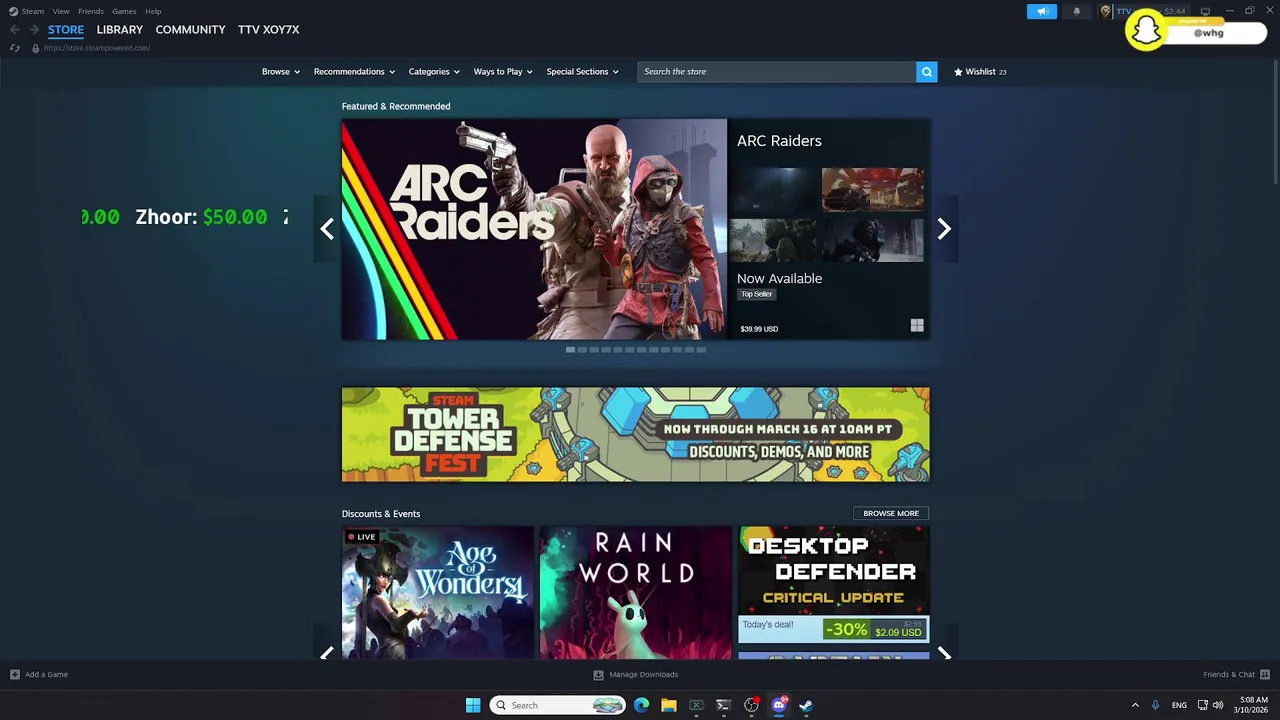
Task: Expand the Ways to Play dropdown
Action: (503, 72)
